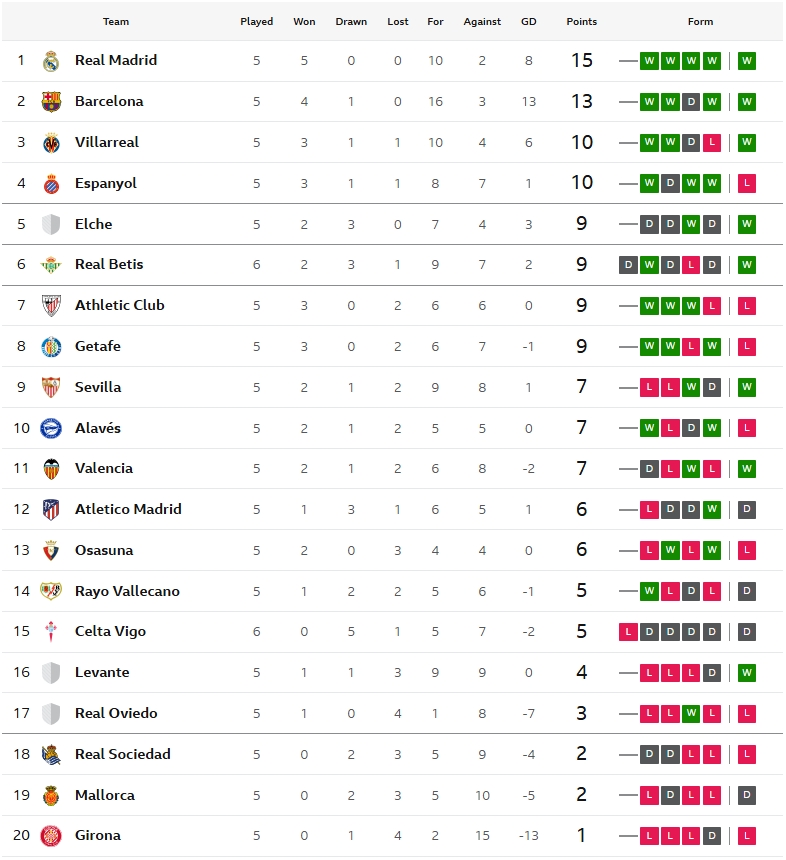
Task: Click the Sevilla club crest
Action: pos(51,387)
